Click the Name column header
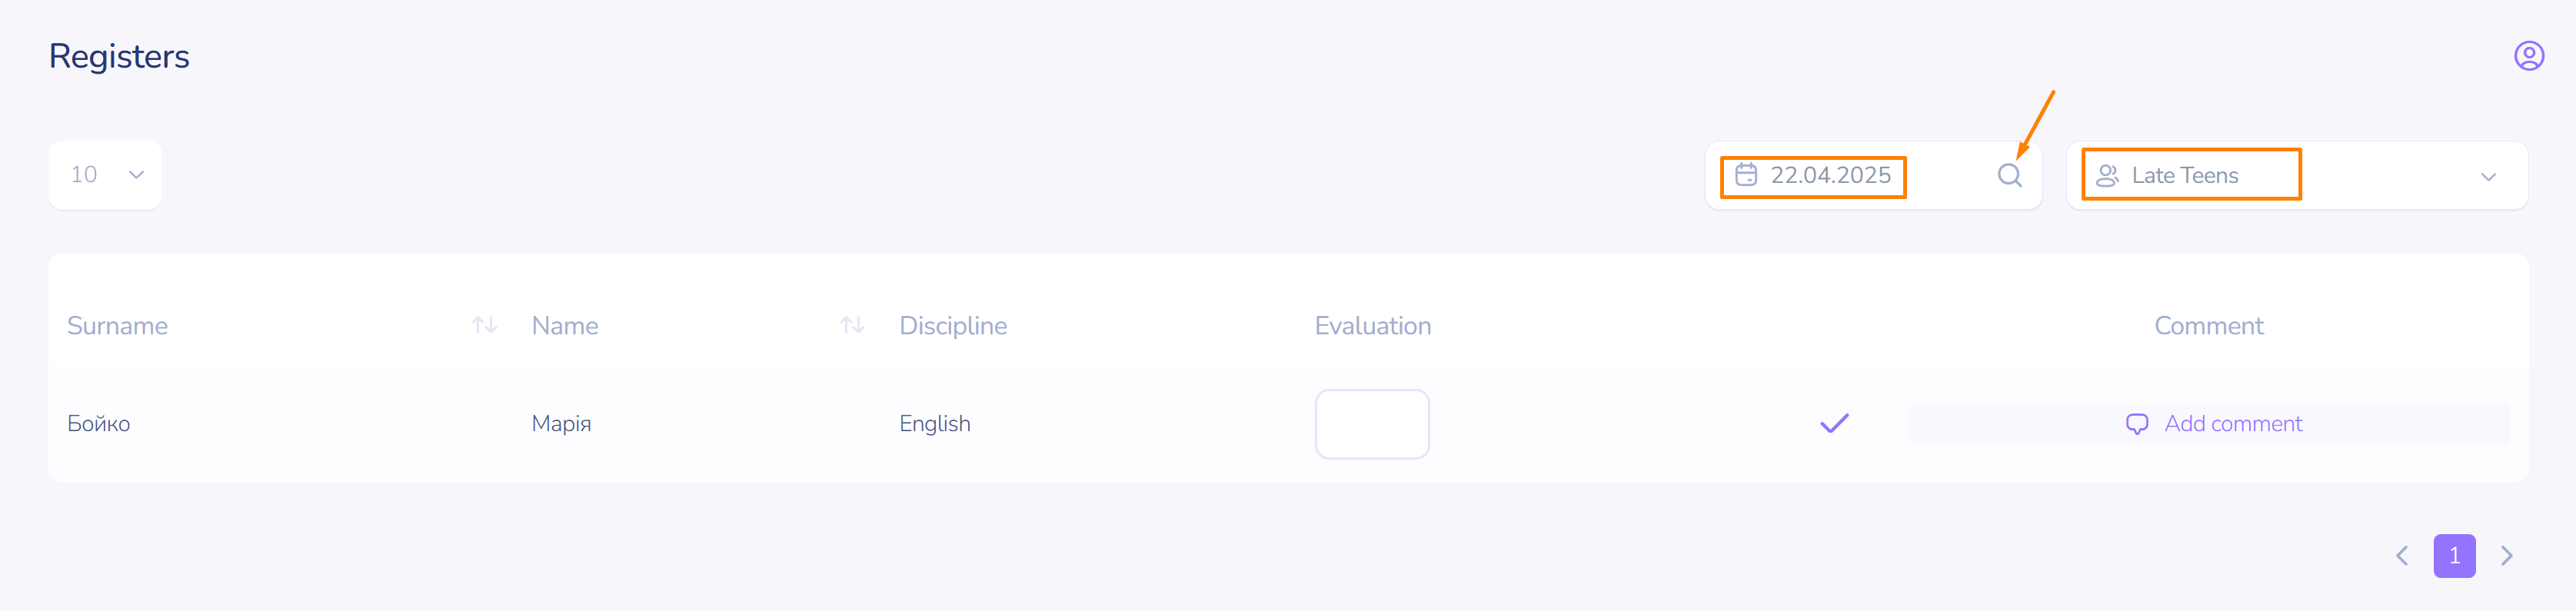 tap(565, 326)
